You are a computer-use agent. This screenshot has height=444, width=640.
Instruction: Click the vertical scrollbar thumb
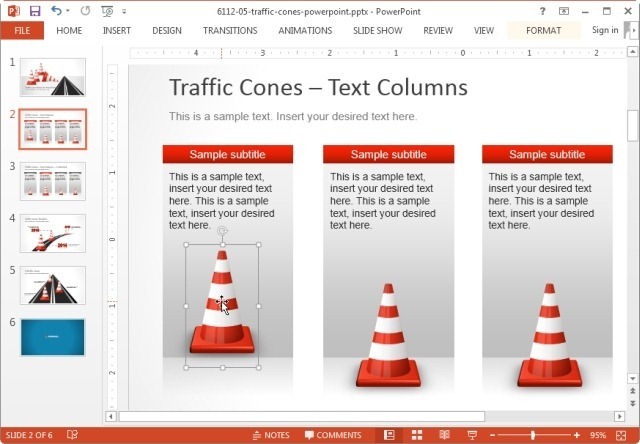(x=632, y=125)
